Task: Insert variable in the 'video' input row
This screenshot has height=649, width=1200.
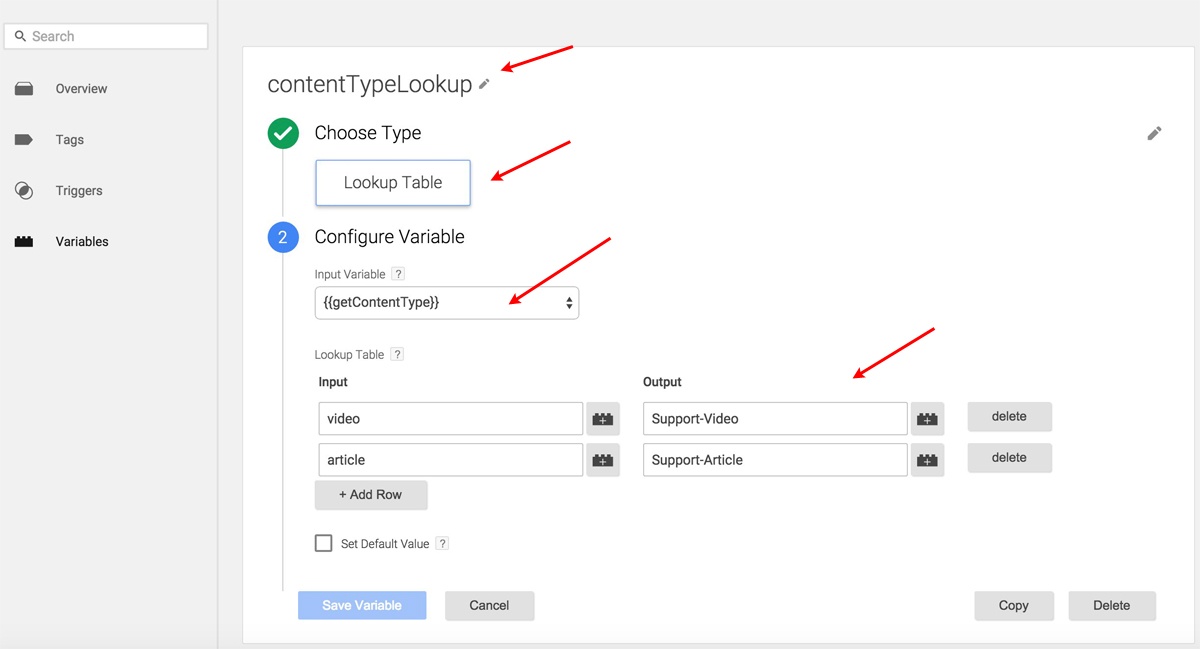Action: click(603, 419)
